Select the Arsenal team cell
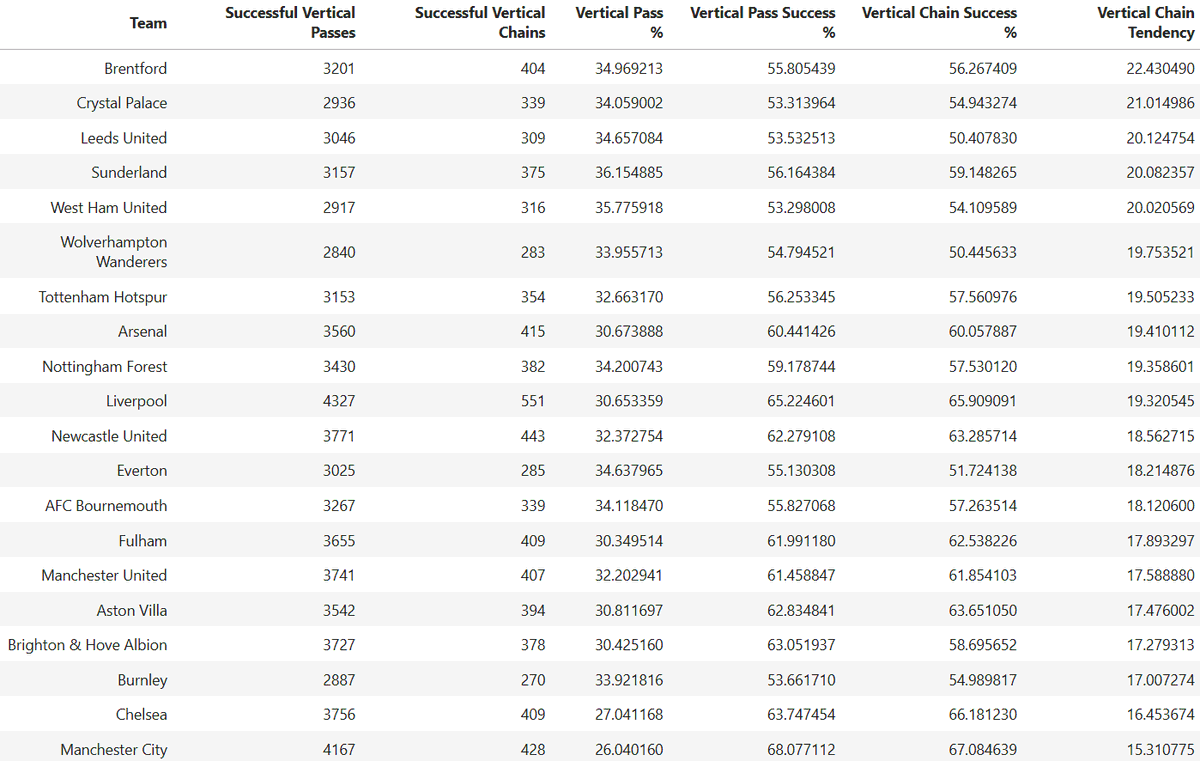Image resolution: width=1200 pixels, height=761 pixels. (x=143, y=332)
